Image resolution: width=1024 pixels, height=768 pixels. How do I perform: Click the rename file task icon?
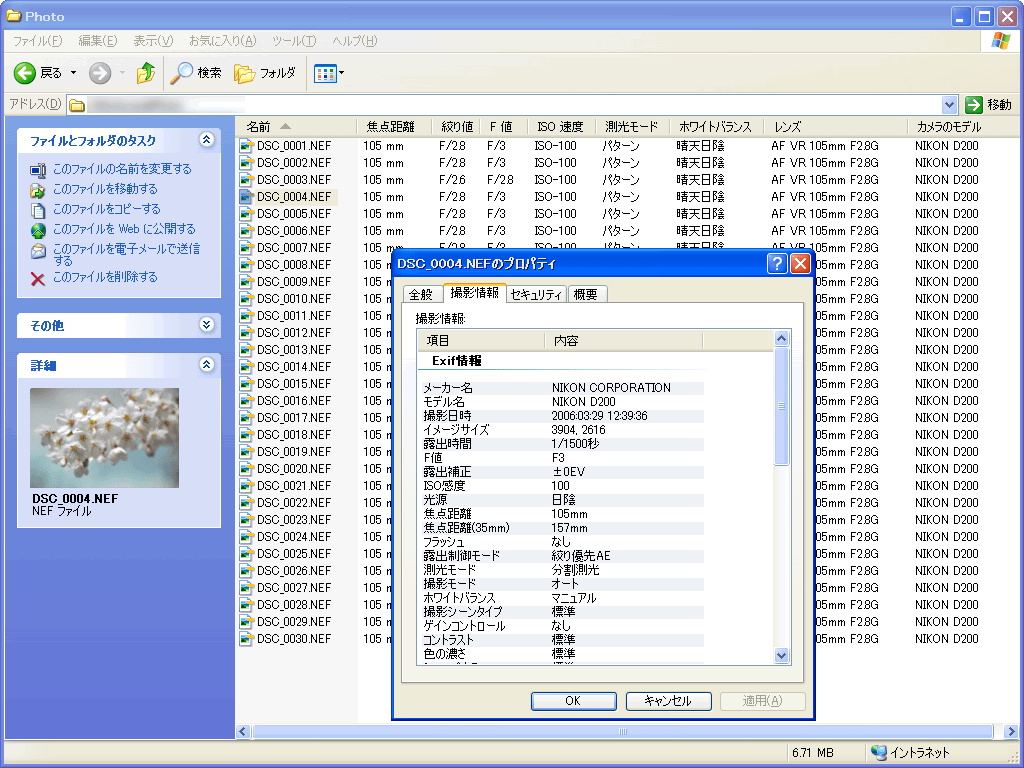click(x=38, y=170)
